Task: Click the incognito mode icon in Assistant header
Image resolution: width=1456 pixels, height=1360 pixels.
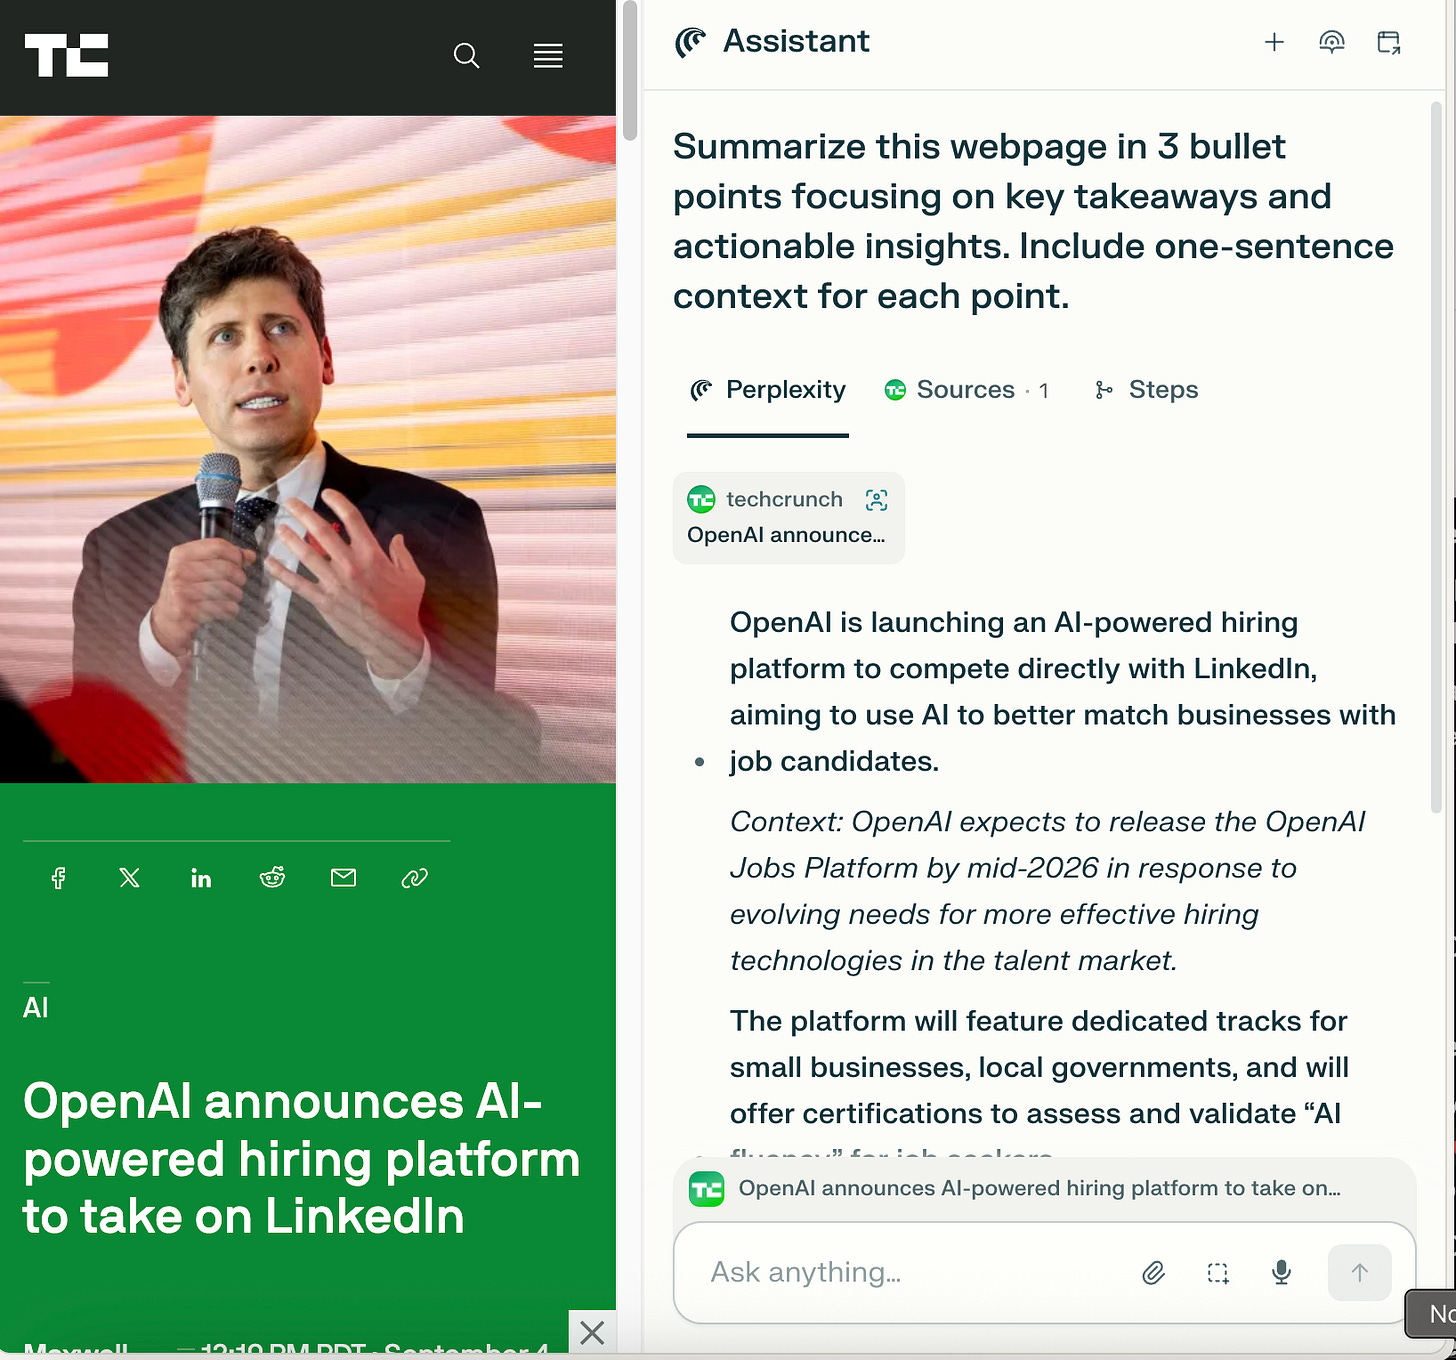Action: (1331, 42)
